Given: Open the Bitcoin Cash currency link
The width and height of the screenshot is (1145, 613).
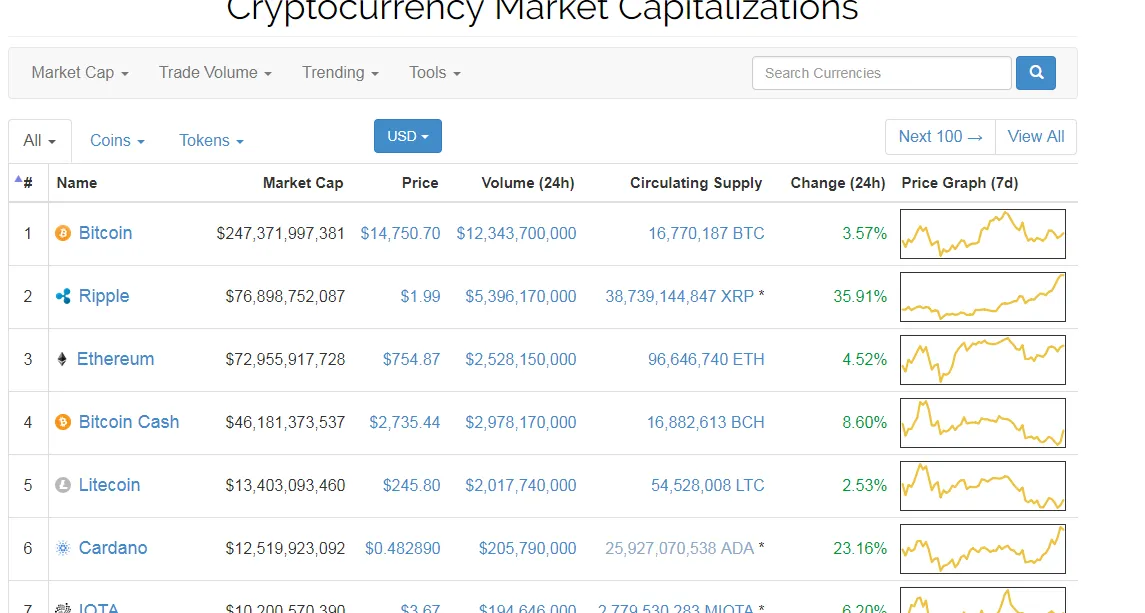Looking at the screenshot, I should [129, 422].
